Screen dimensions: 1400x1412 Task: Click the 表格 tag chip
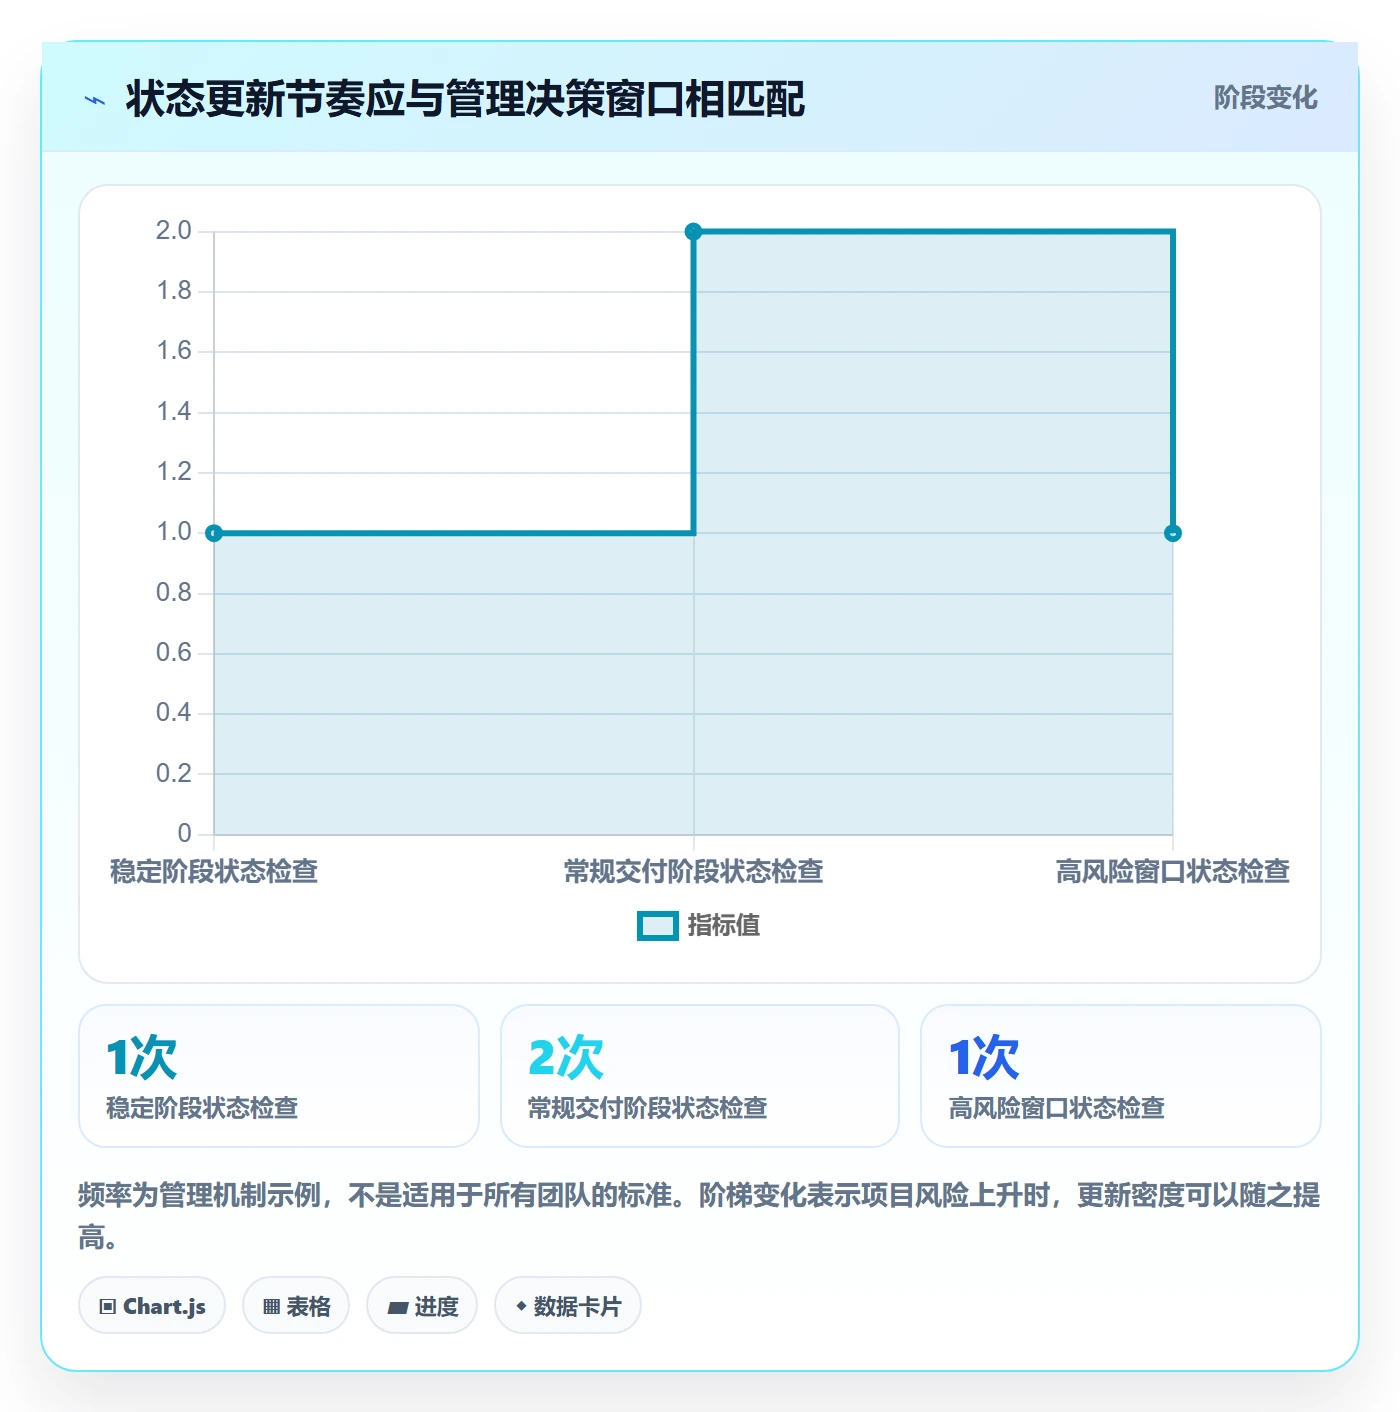(x=296, y=1306)
